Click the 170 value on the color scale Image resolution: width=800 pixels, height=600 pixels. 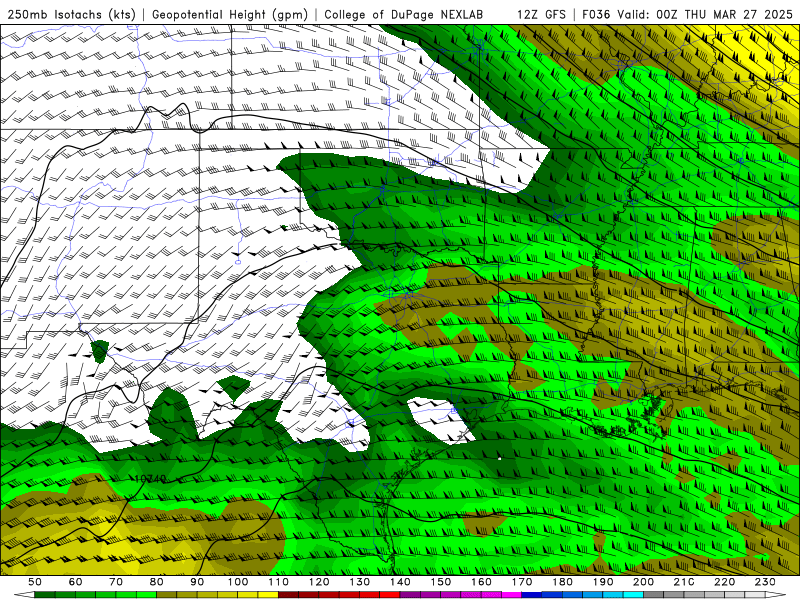coord(522,582)
